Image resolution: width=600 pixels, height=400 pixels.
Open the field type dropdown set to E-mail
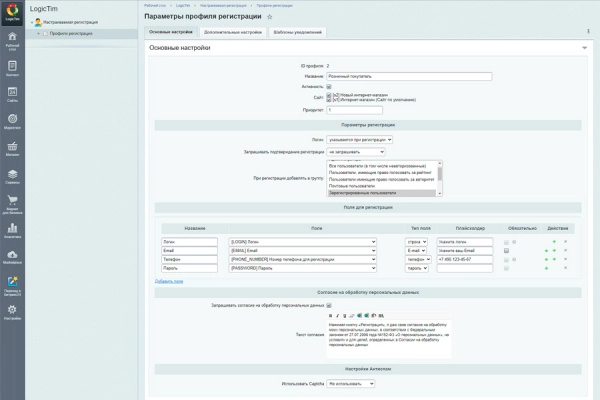(x=416, y=251)
